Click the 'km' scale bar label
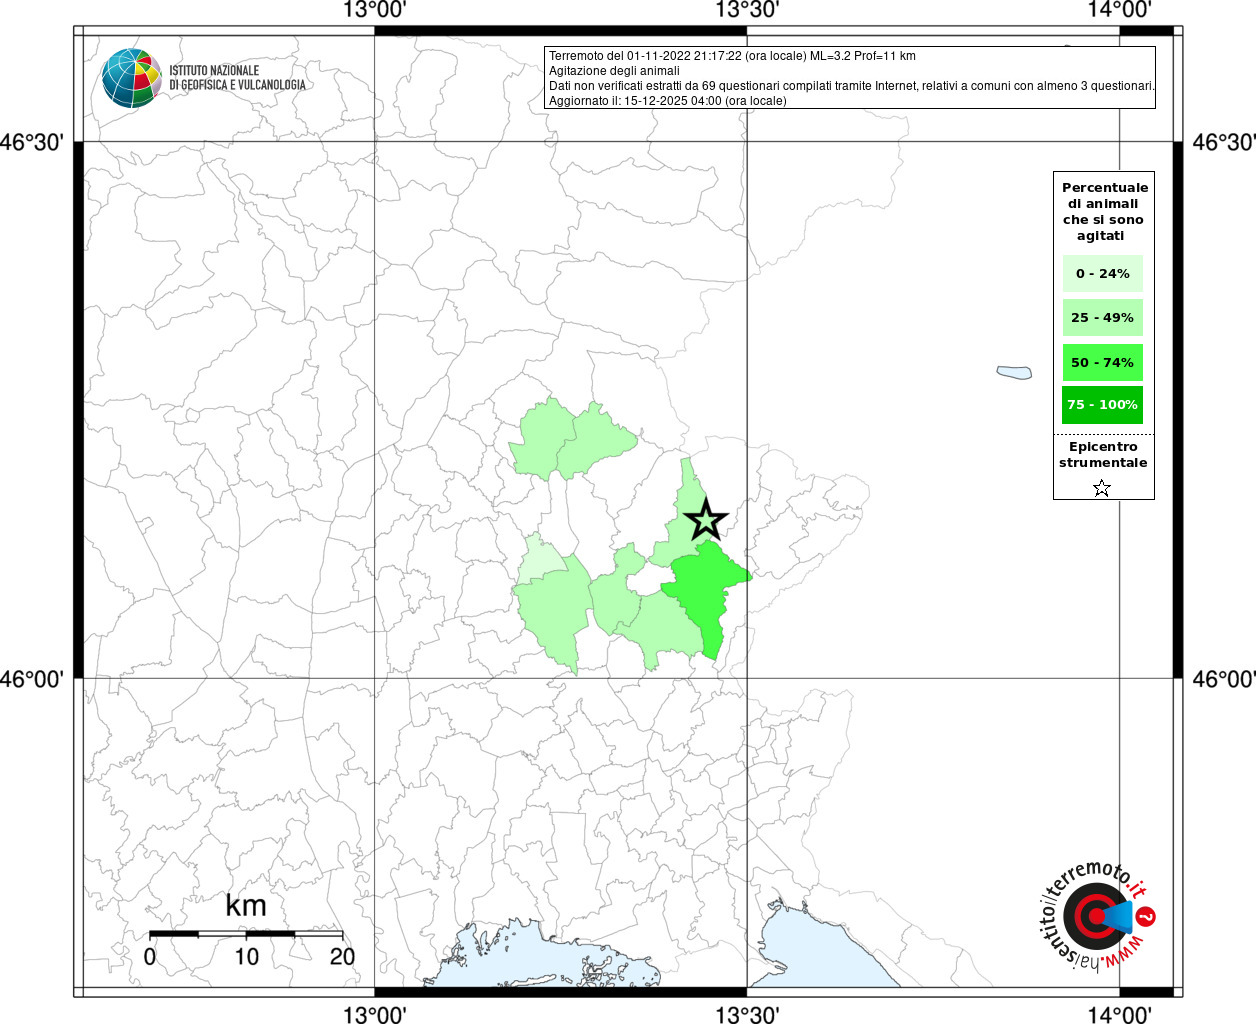This screenshot has width=1256, height=1024. (246, 905)
